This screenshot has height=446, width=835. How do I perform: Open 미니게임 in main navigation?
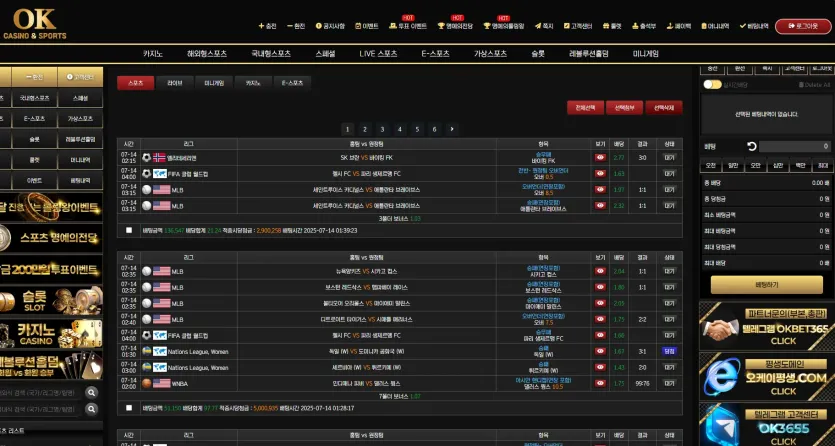pos(645,54)
